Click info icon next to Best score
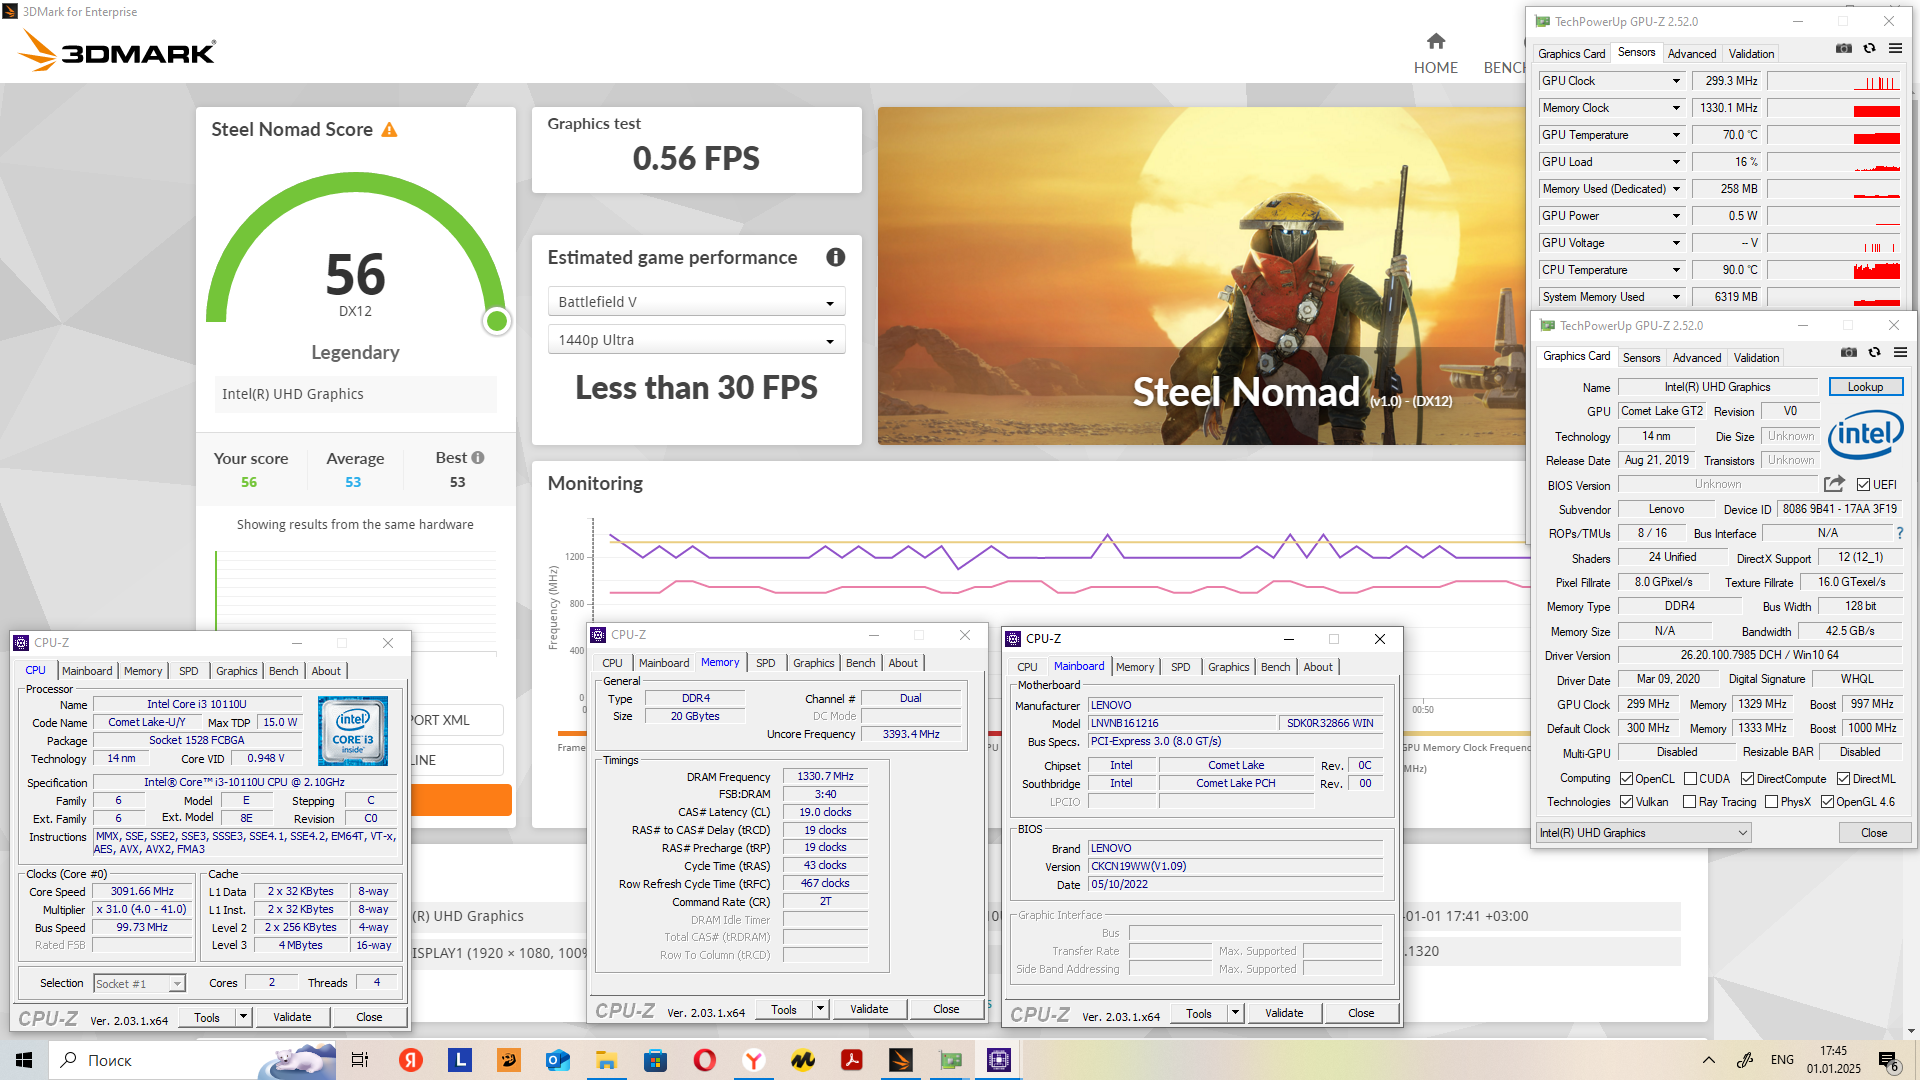 point(478,458)
